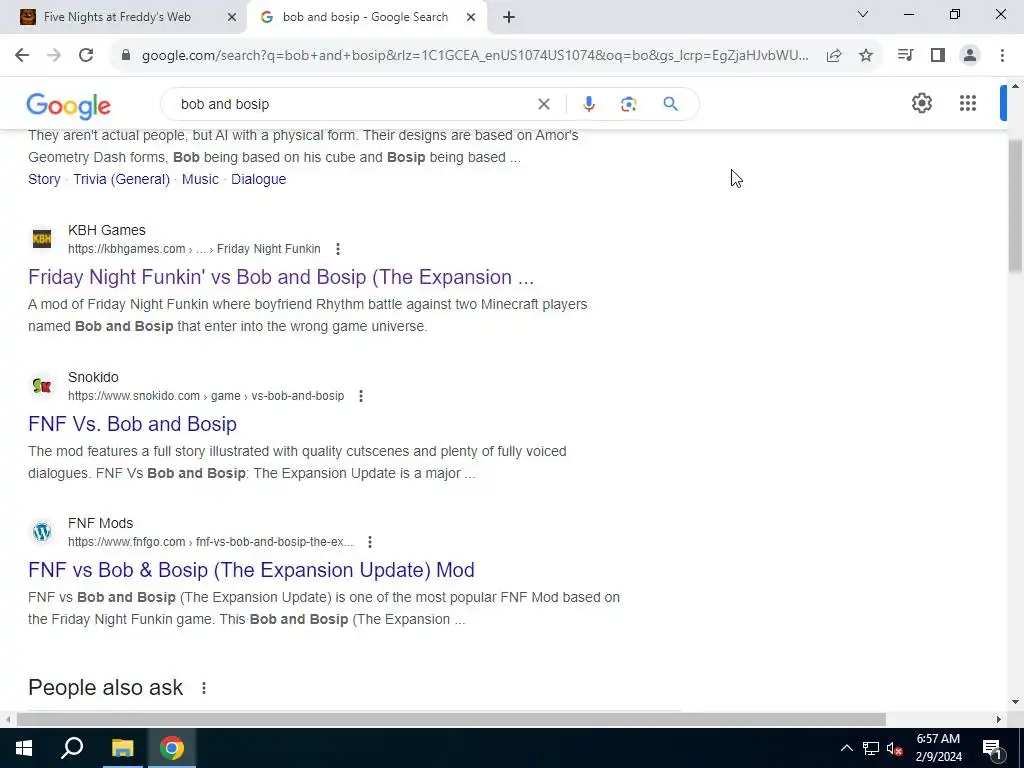Click the scrollbar down arrow
Image resolution: width=1024 pixels, height=768 pixels.
click(x=1016, y=702)
